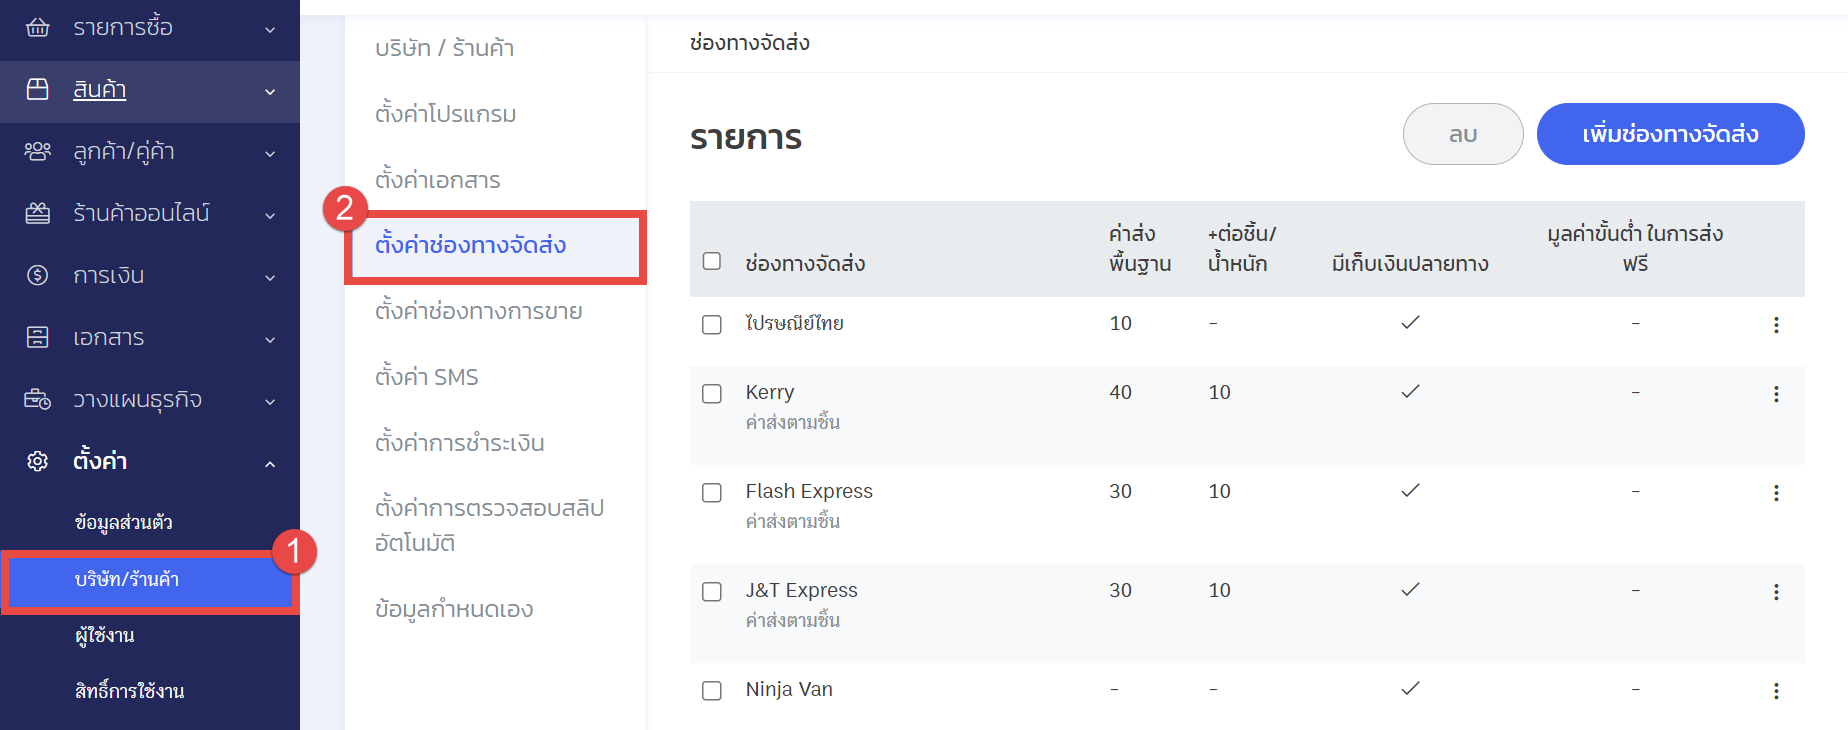Open the ตั้งค่าการตรวจสอบสลิปอัตโนมัติ tab

tap(490, 525)
